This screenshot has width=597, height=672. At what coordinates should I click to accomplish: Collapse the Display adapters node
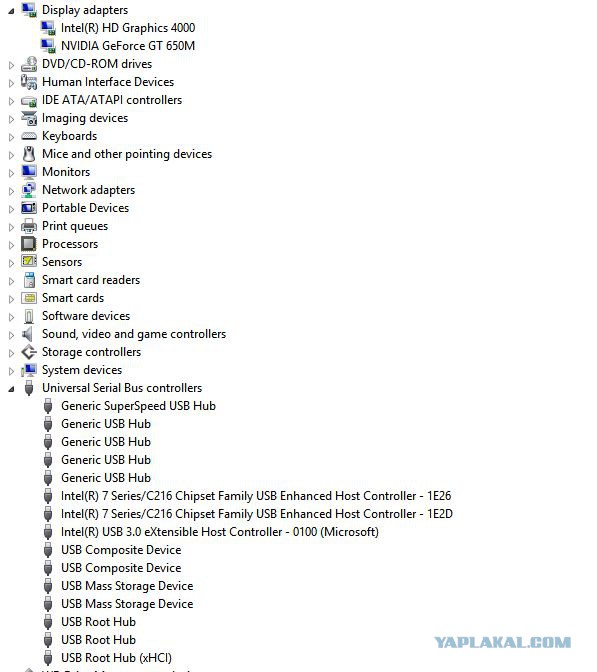[11, 11]
